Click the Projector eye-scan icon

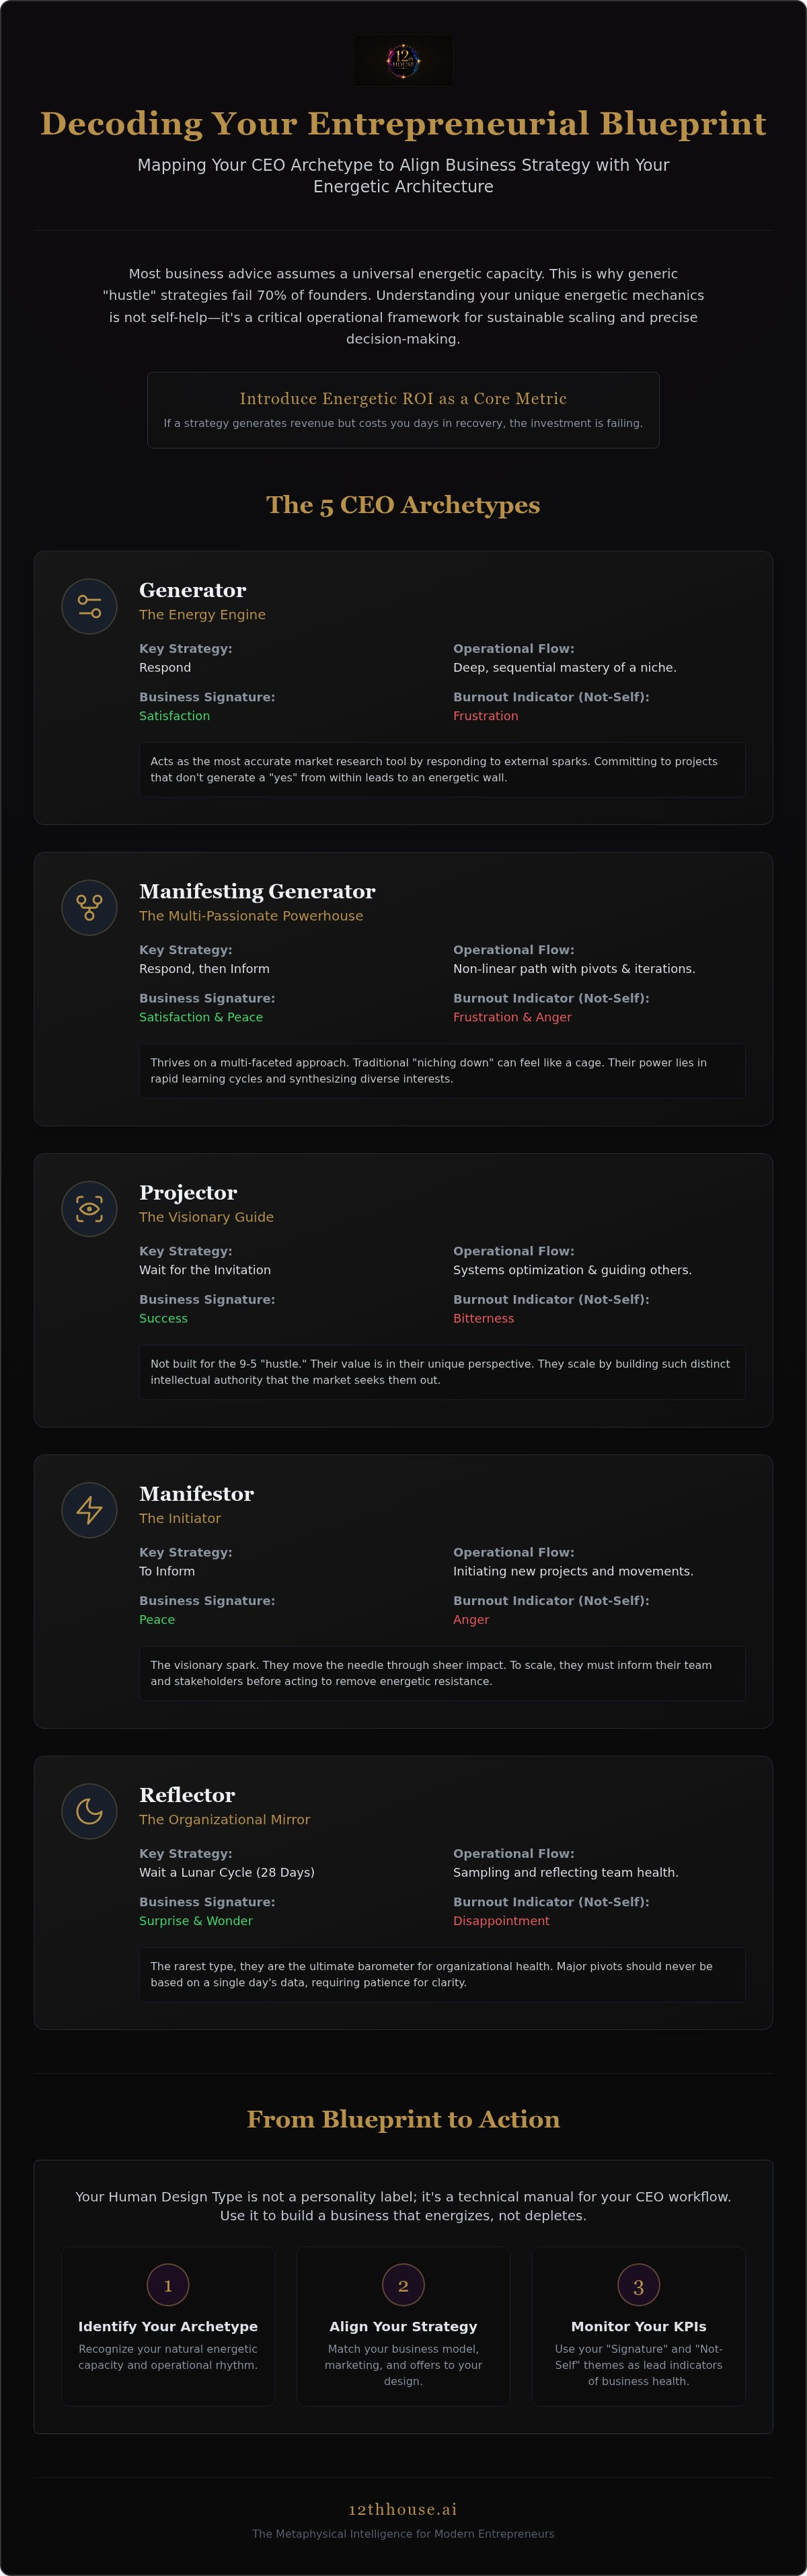(89, 1208)
